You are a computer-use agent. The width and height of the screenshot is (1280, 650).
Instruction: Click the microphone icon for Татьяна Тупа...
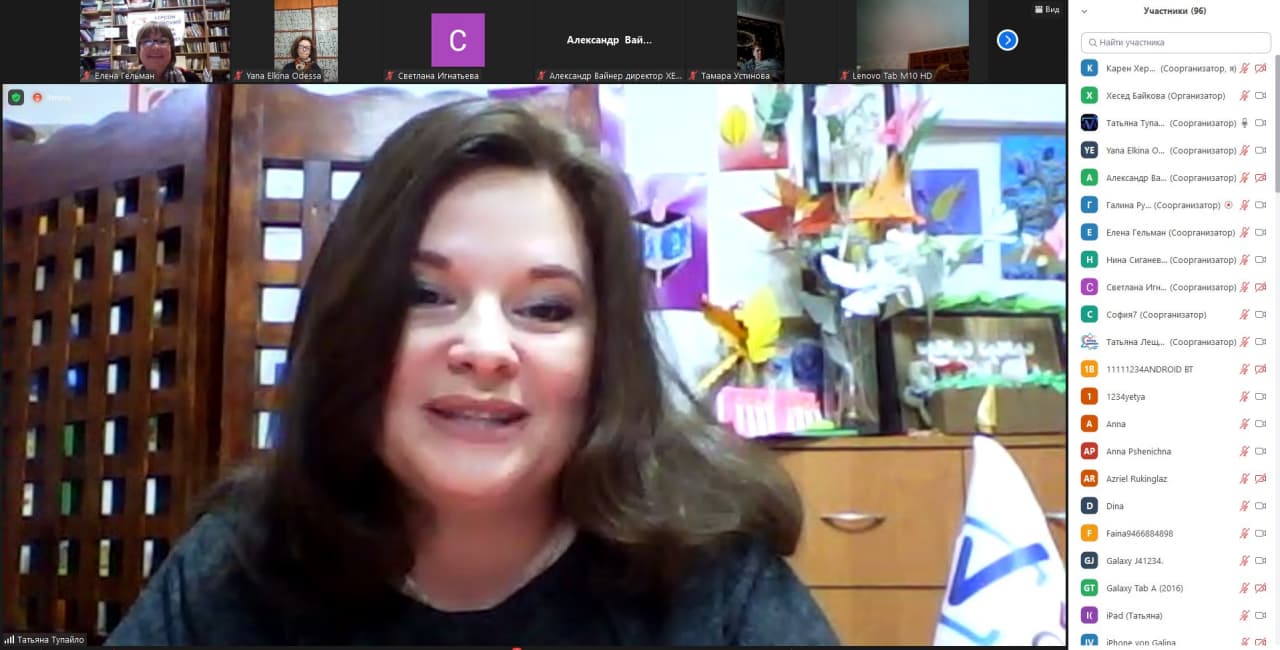(1245, 123)
